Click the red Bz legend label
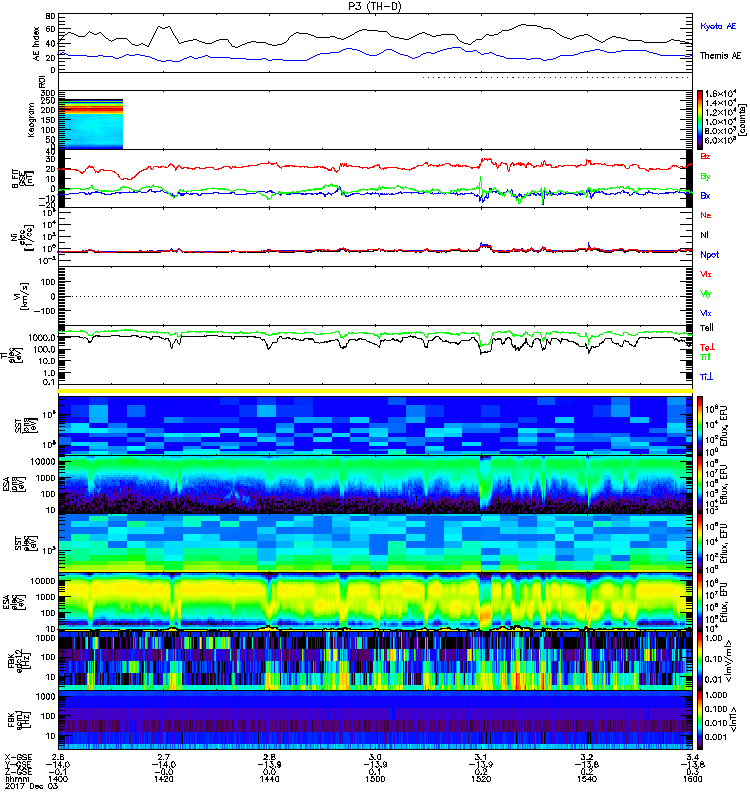This screenshot has height=800, width=750. click(705, 156)
